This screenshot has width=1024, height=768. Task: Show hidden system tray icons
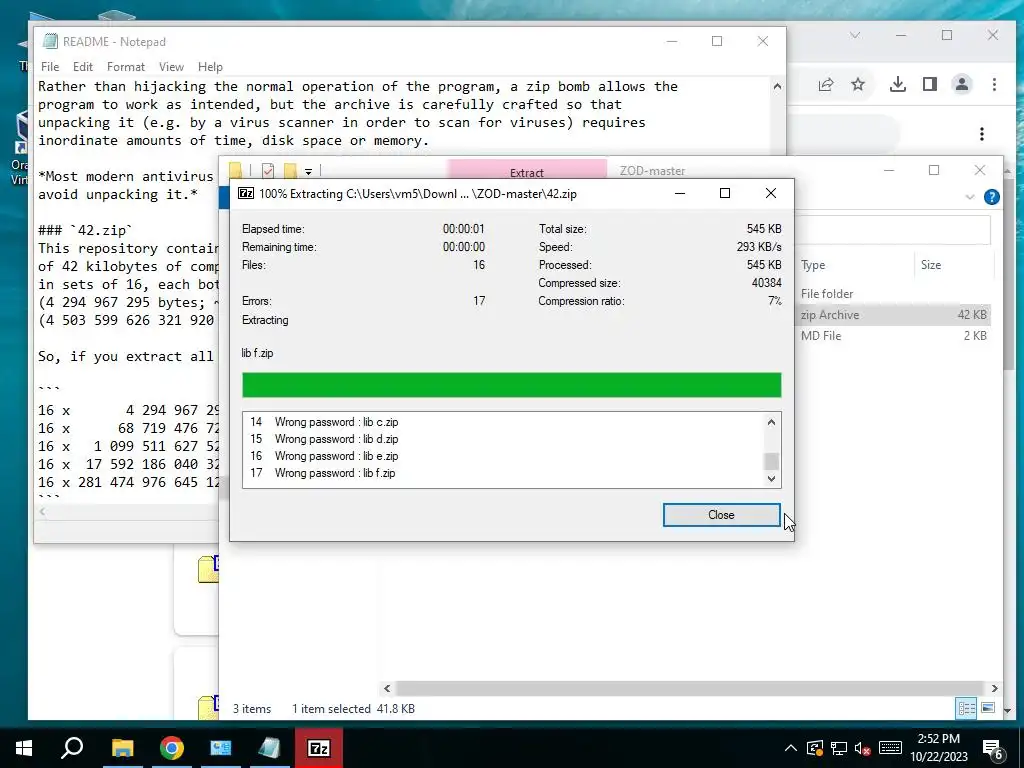pos(790,748)
